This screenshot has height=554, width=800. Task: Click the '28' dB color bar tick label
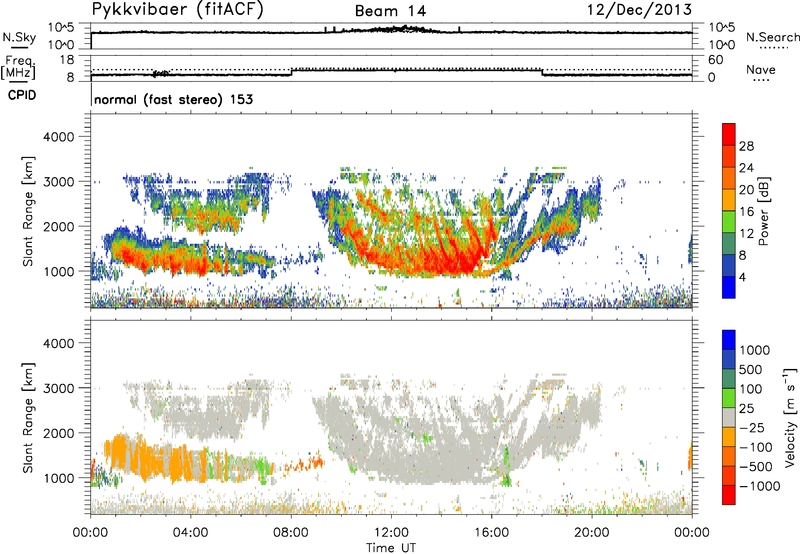(746, 146)
